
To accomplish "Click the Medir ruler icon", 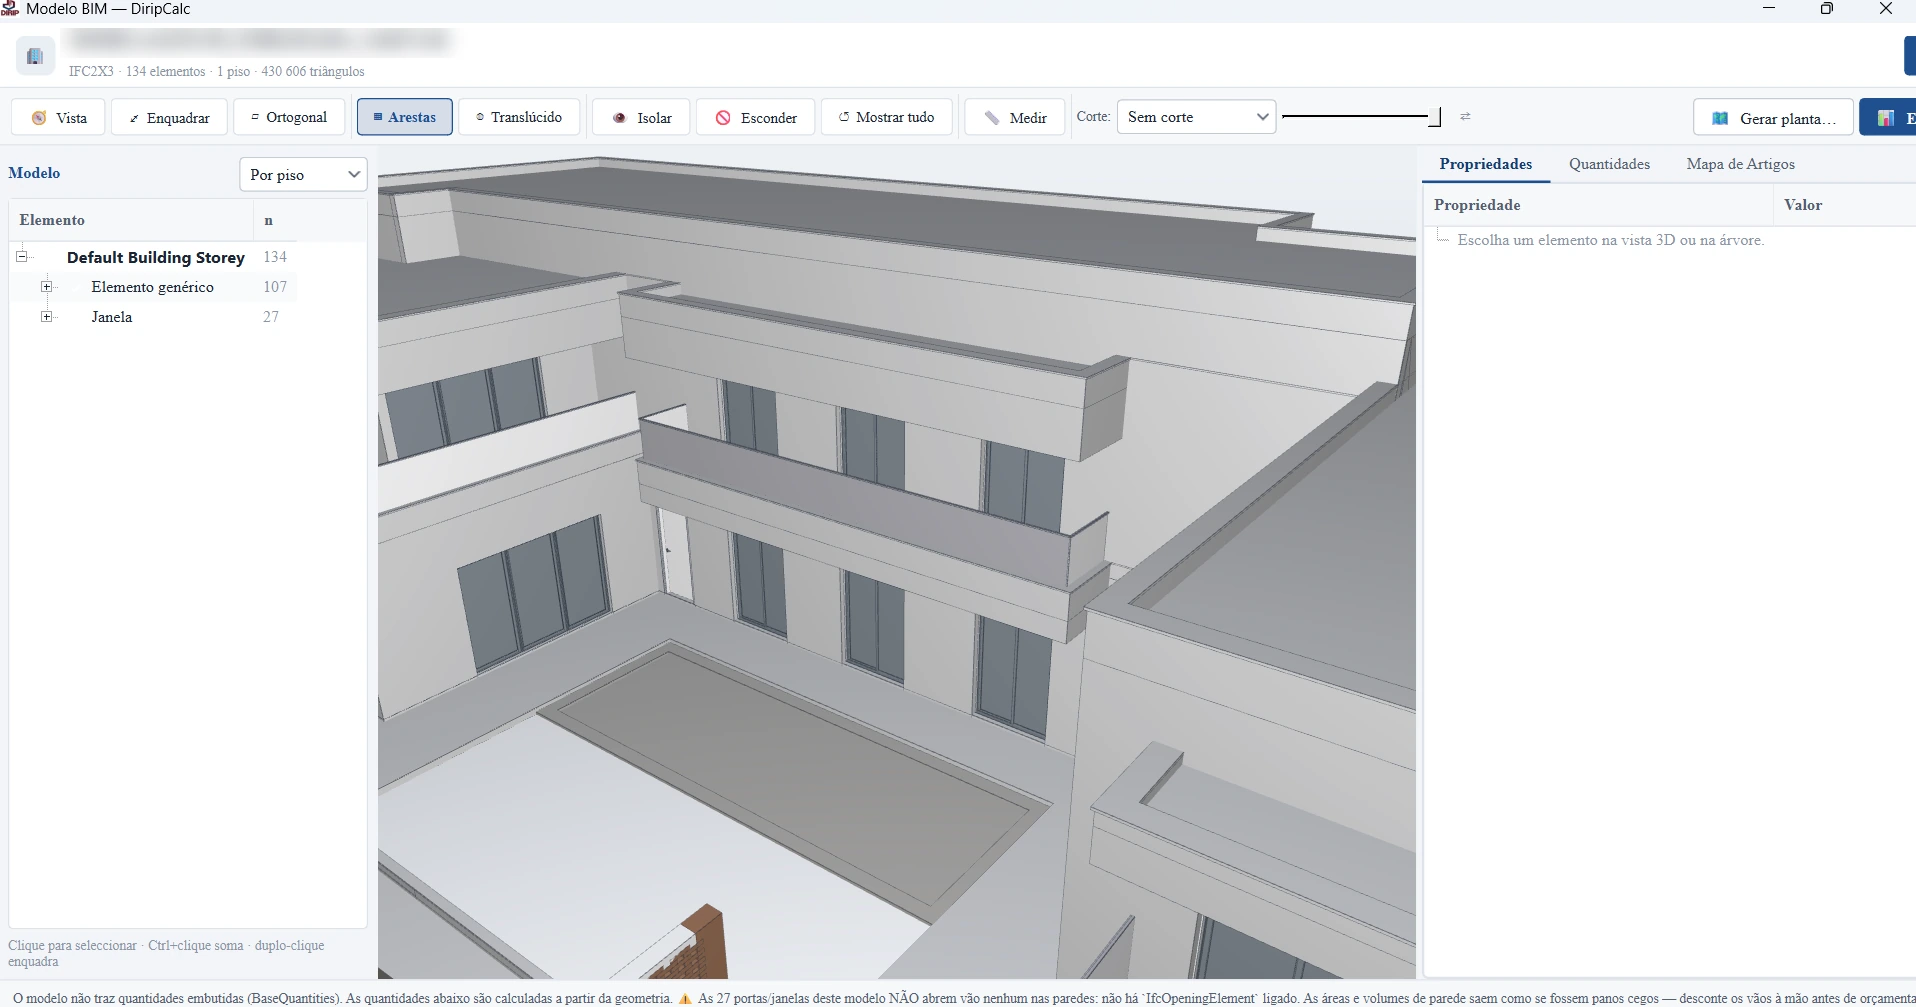I will pyautogui.click(x=992, y=118).
